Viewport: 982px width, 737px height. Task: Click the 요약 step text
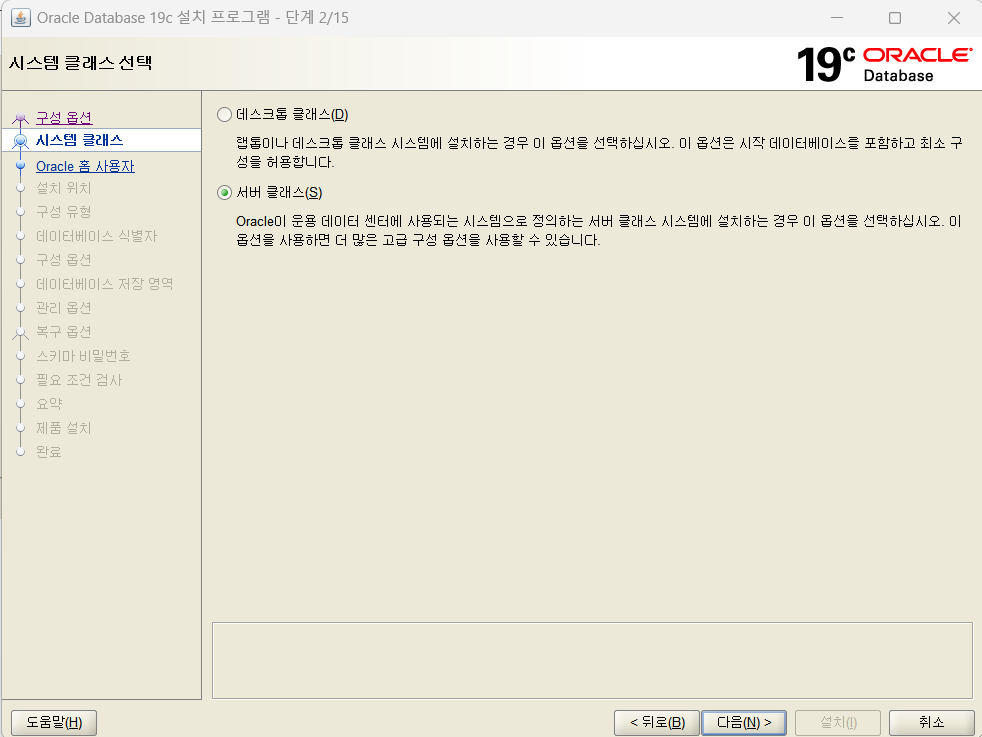pyautogui.click(x=49, y=404)
